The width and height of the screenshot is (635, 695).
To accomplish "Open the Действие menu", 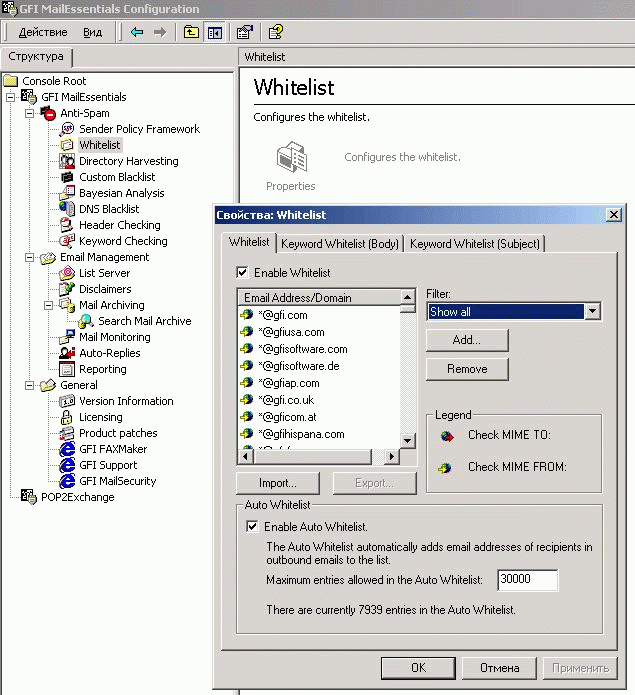I will click(x=43, y=32).
